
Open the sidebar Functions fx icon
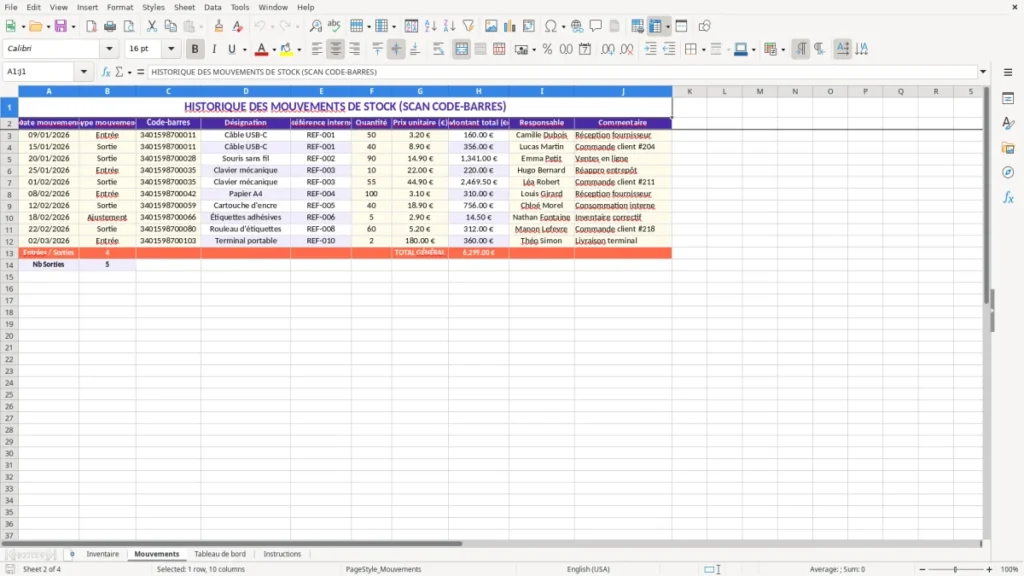(1008, 197)
